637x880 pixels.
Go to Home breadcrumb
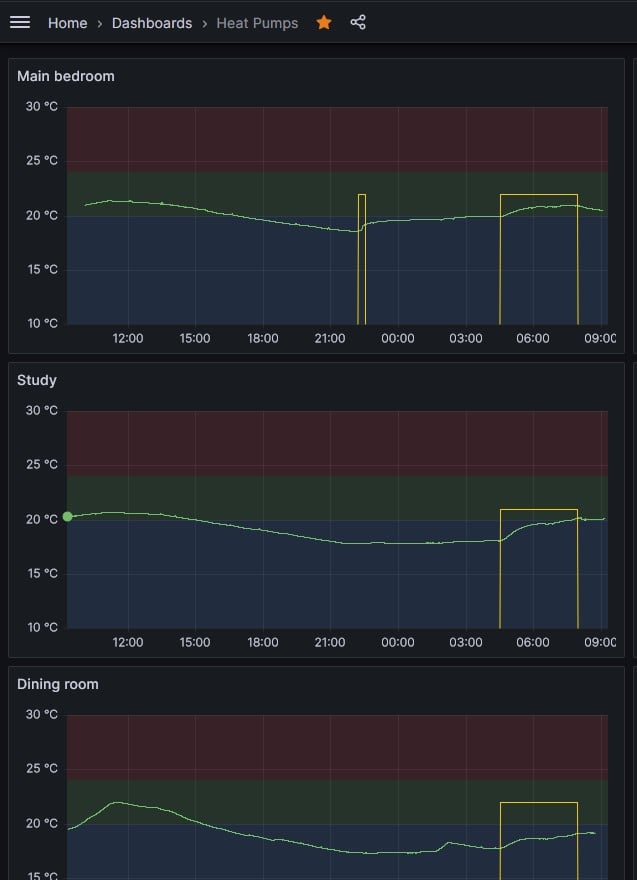click(x=67, y=23)
